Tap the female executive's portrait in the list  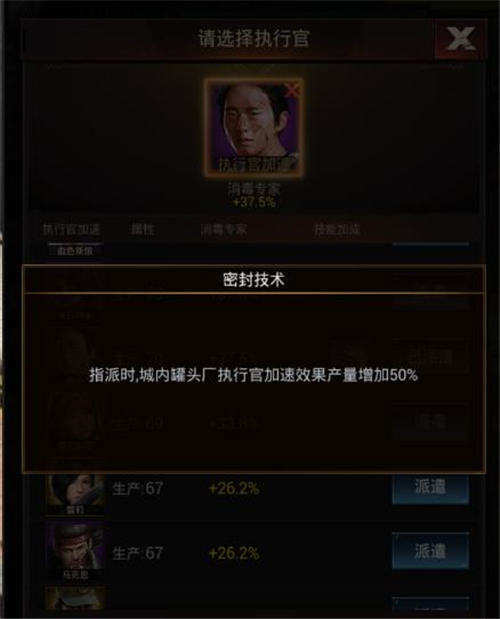coord(75,493)
